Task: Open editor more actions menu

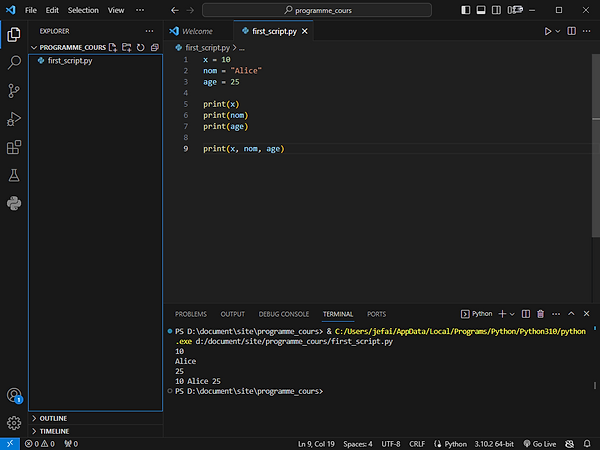Action: click(587, 31)
